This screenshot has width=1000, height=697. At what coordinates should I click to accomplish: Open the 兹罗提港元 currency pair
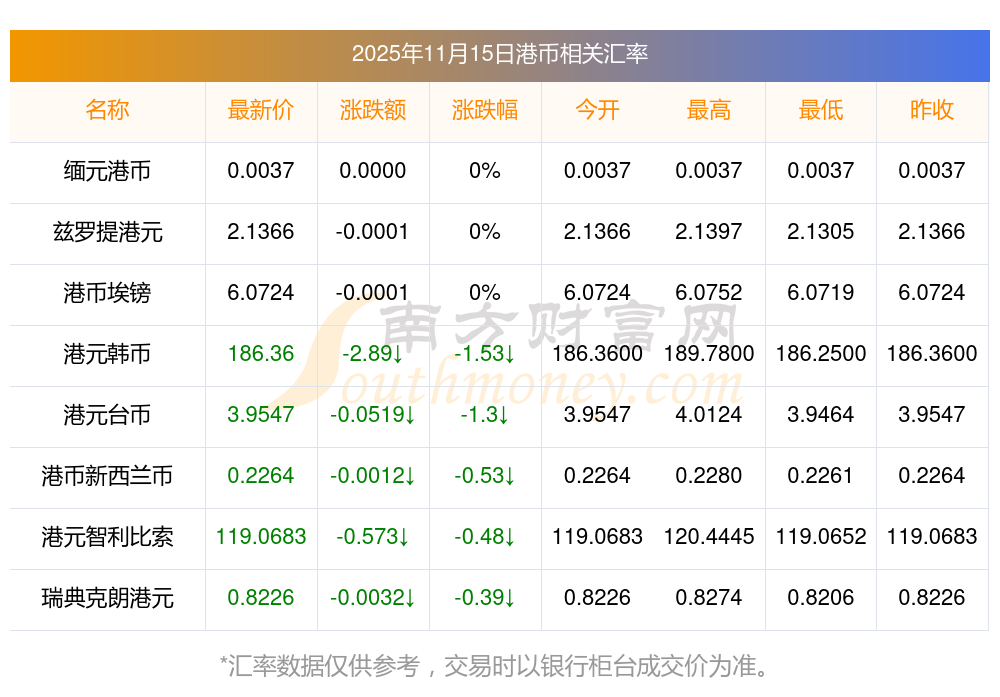click(107, 232)
